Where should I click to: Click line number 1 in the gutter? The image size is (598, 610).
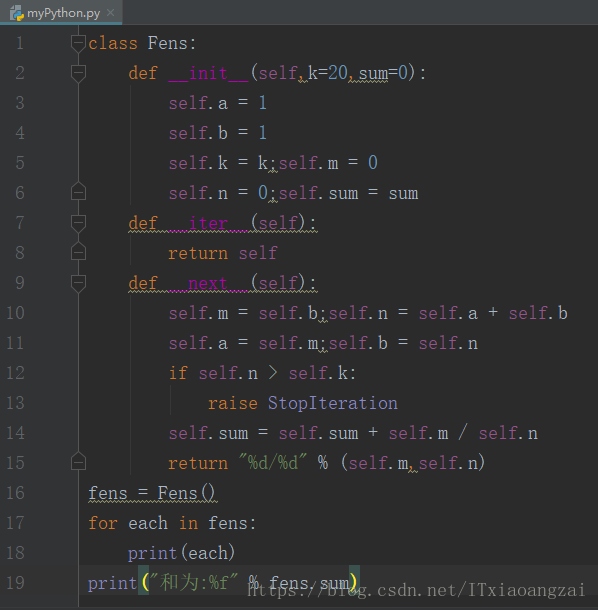(20, 43)
